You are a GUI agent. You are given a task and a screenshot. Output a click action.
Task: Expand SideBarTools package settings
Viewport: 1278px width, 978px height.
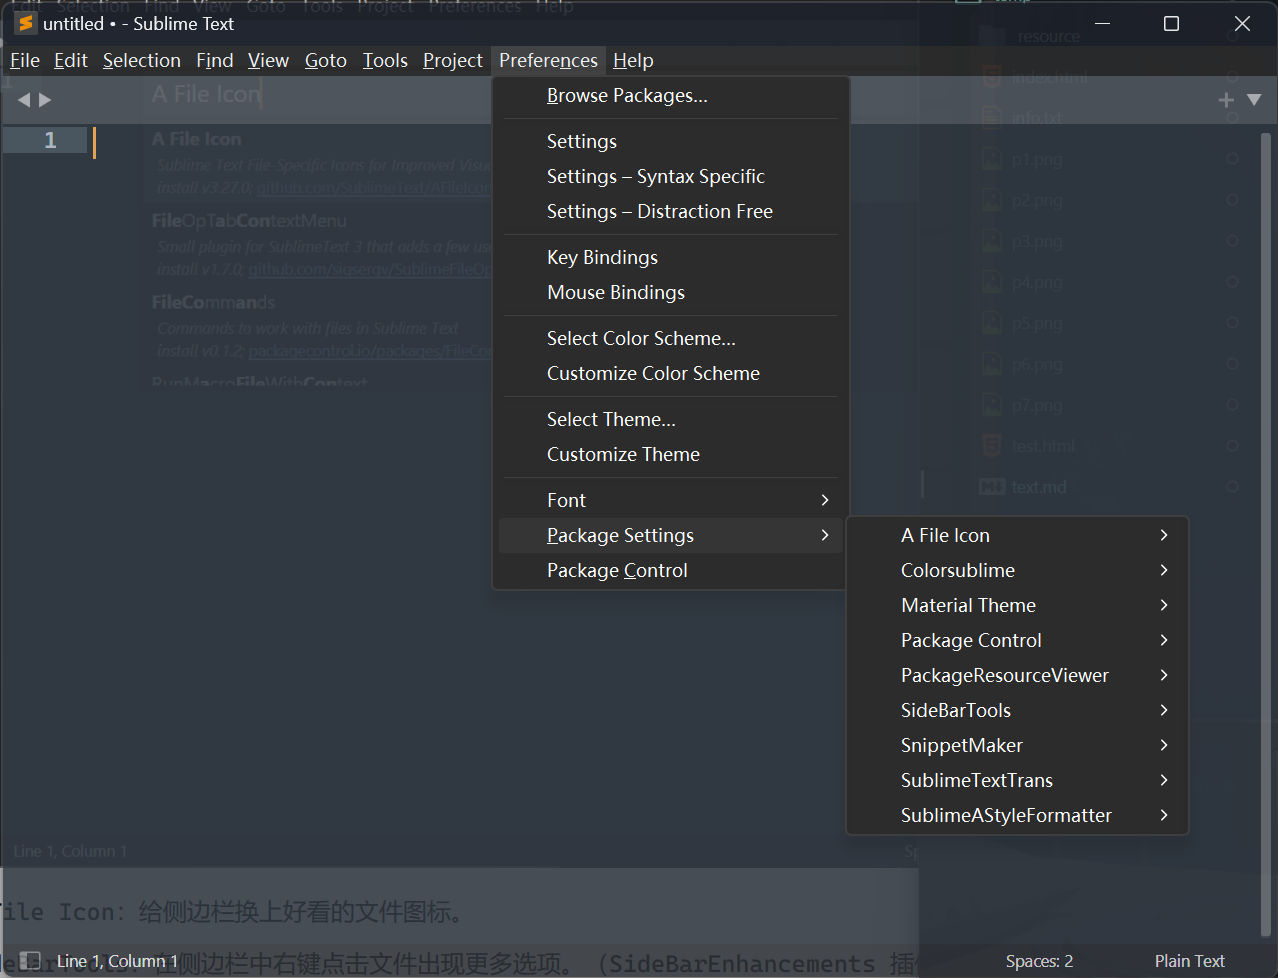[1017, 711]
